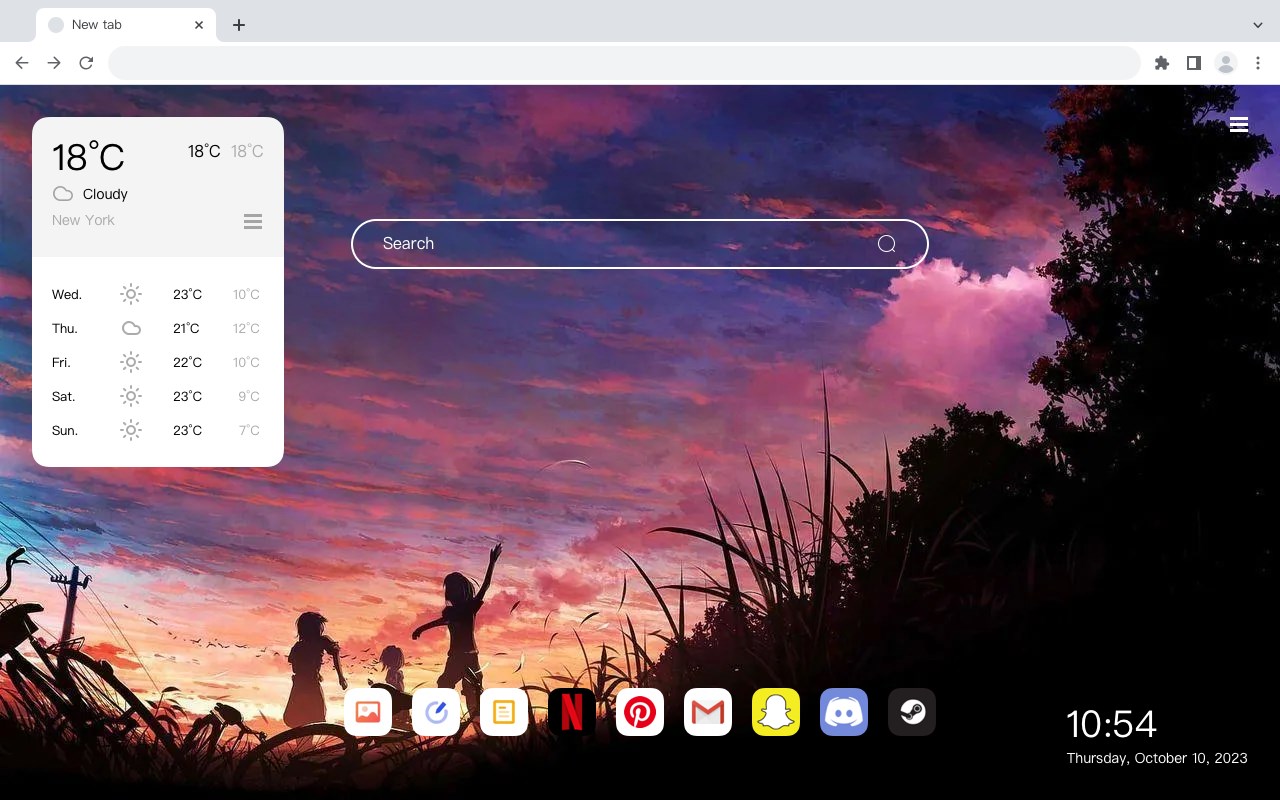Open the yellow notes shortcut icon

click(504, 712)
